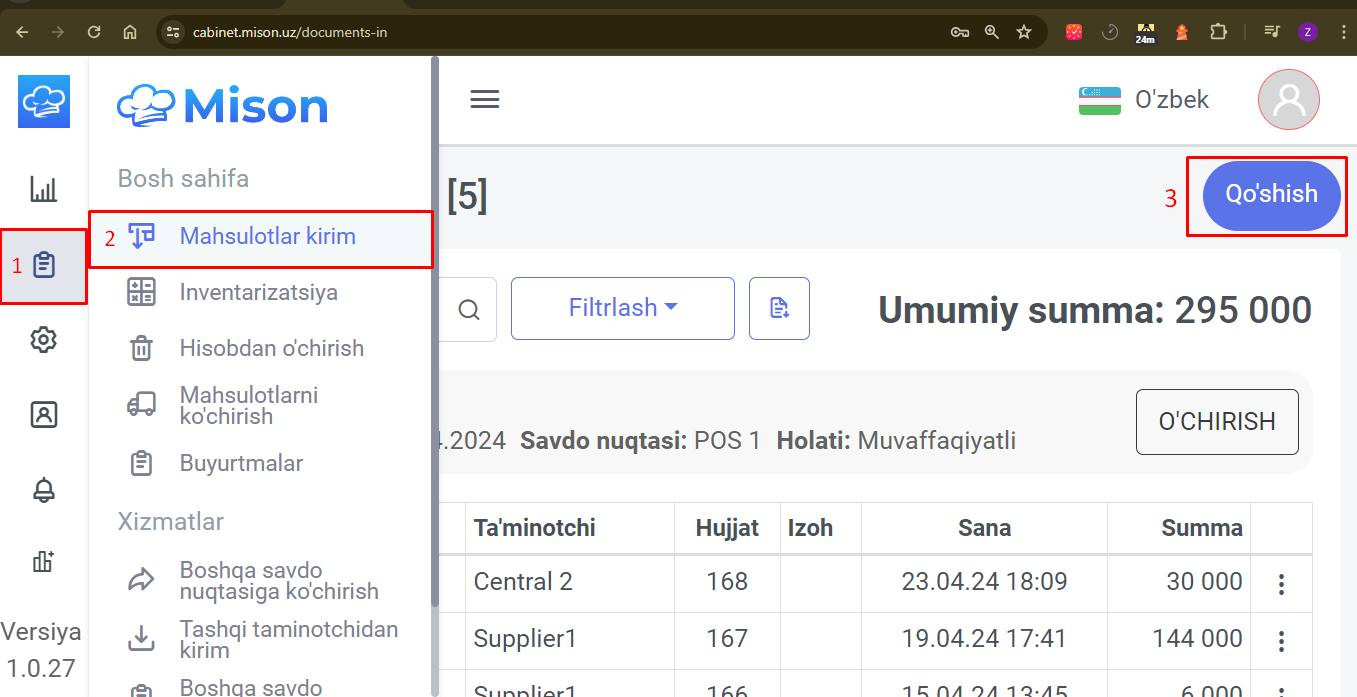Screen dimensions: 1357x697
Task: Open Tashqi taminotchidan kirim service
Action: point(289,640)
